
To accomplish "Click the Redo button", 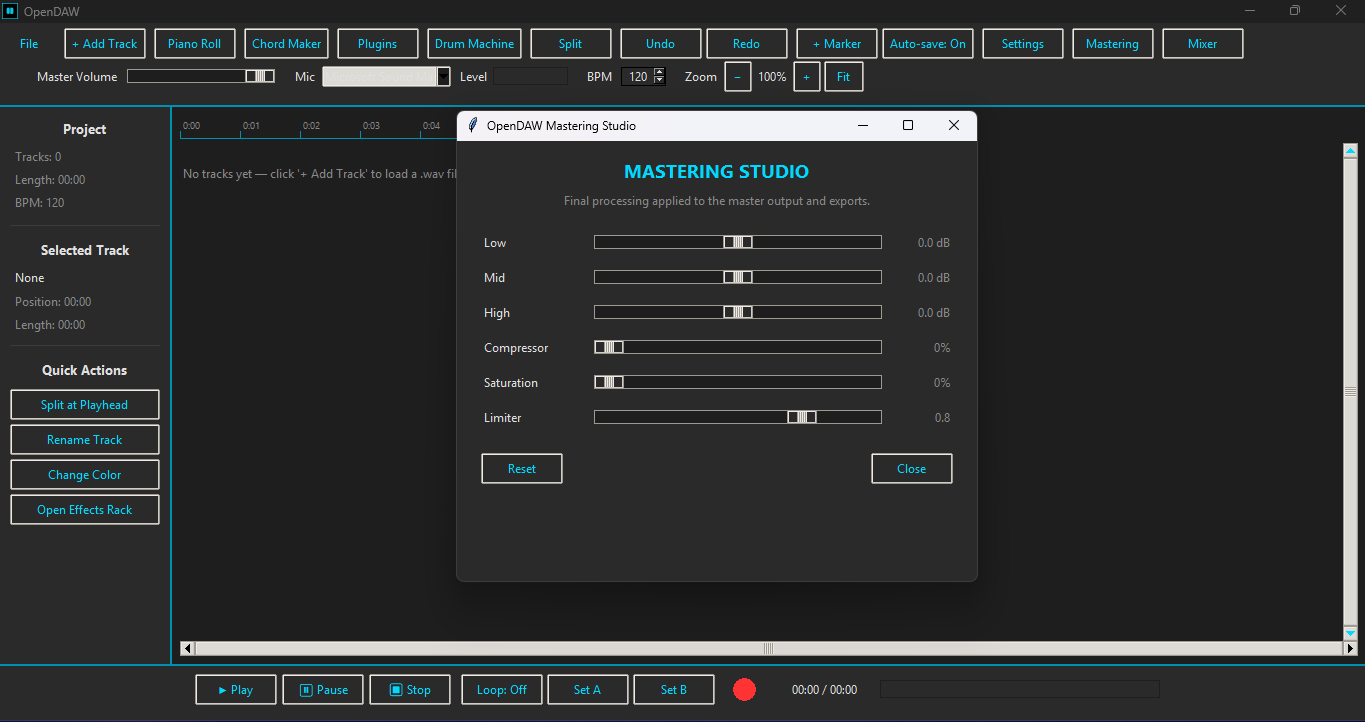I will point(747,44).
